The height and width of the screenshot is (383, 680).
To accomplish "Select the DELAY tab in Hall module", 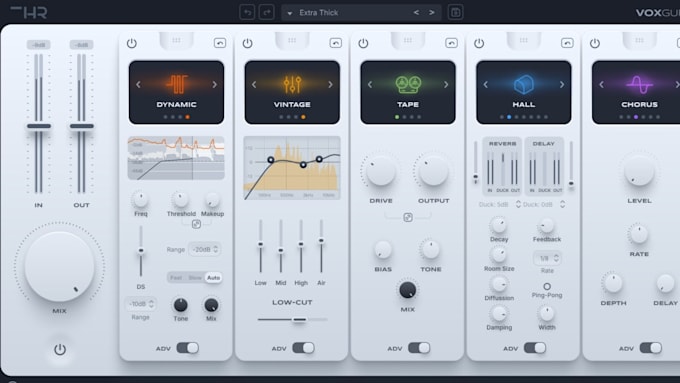I will [x=544, y=144].
